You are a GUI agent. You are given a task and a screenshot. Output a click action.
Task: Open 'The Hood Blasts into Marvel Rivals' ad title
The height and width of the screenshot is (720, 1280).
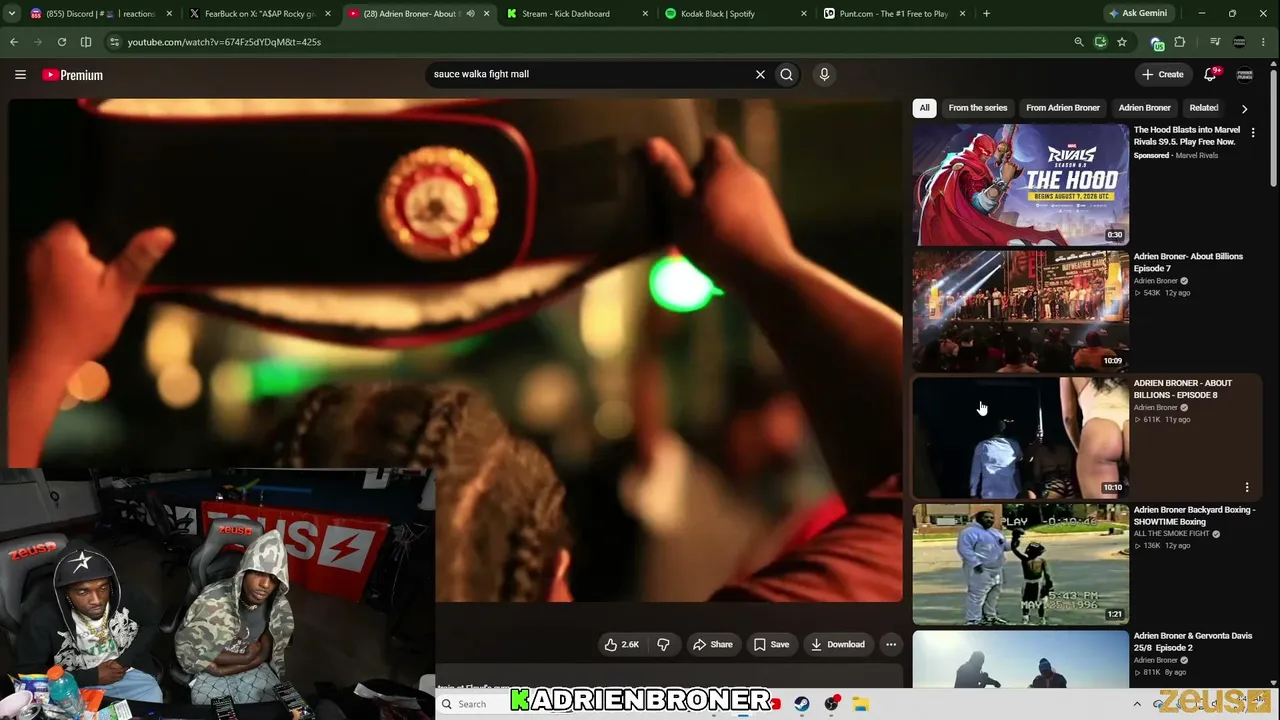point(1186,136)
